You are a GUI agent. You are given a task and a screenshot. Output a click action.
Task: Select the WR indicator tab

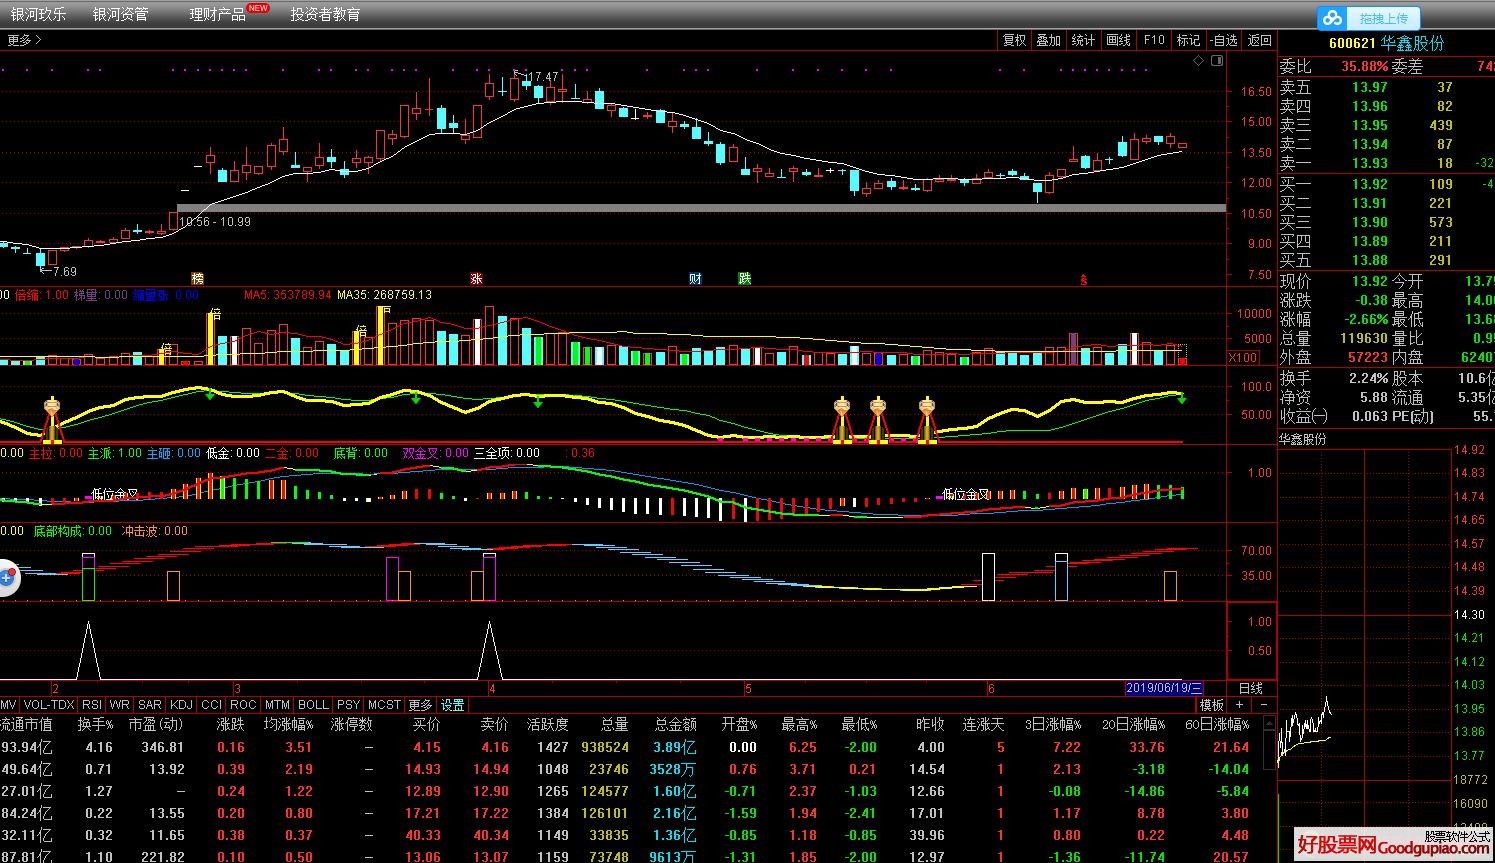pos(120,705)
